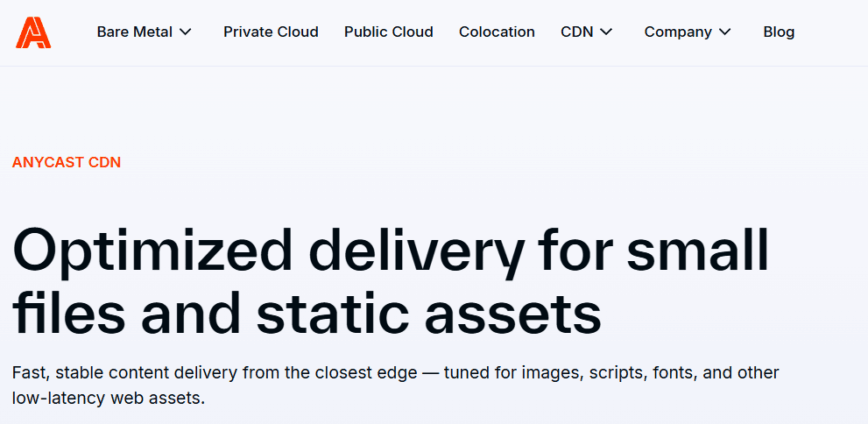Image resolution: width=868 pixels, height=424 pixels.
Task: Click 'small' at the headline's first line end
Action: 703,249
